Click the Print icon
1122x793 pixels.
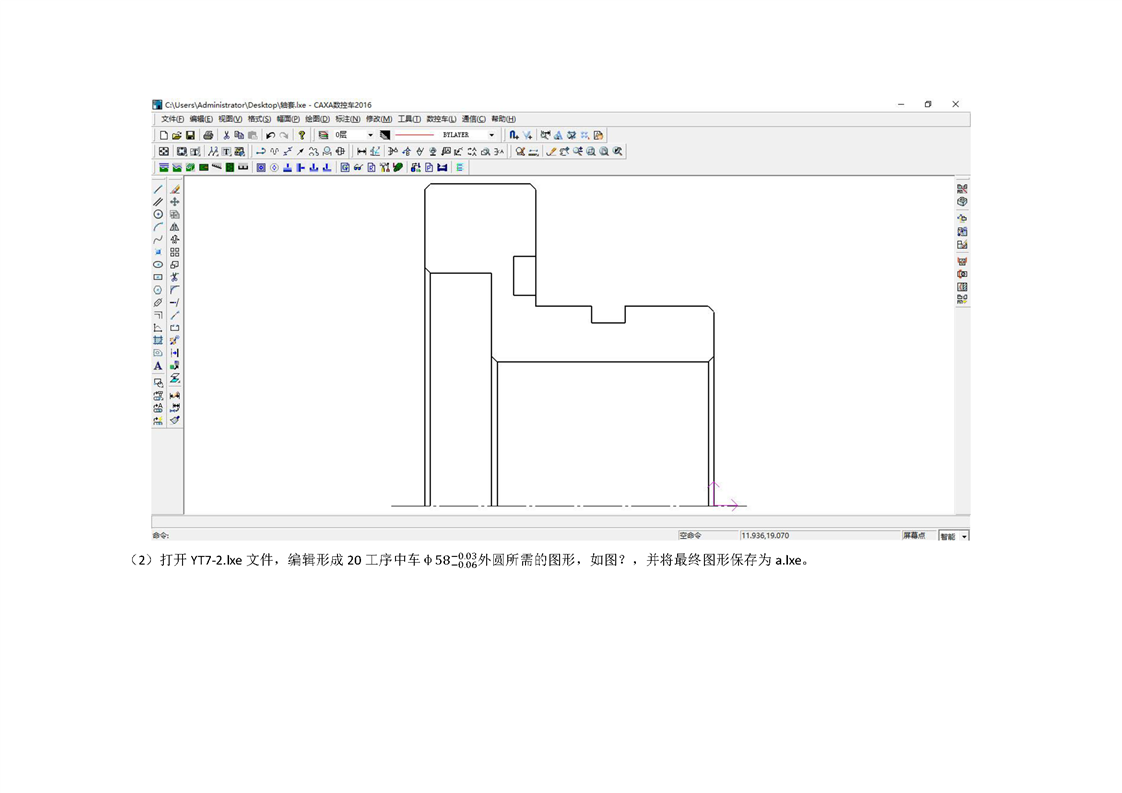[x=208, y=135]
